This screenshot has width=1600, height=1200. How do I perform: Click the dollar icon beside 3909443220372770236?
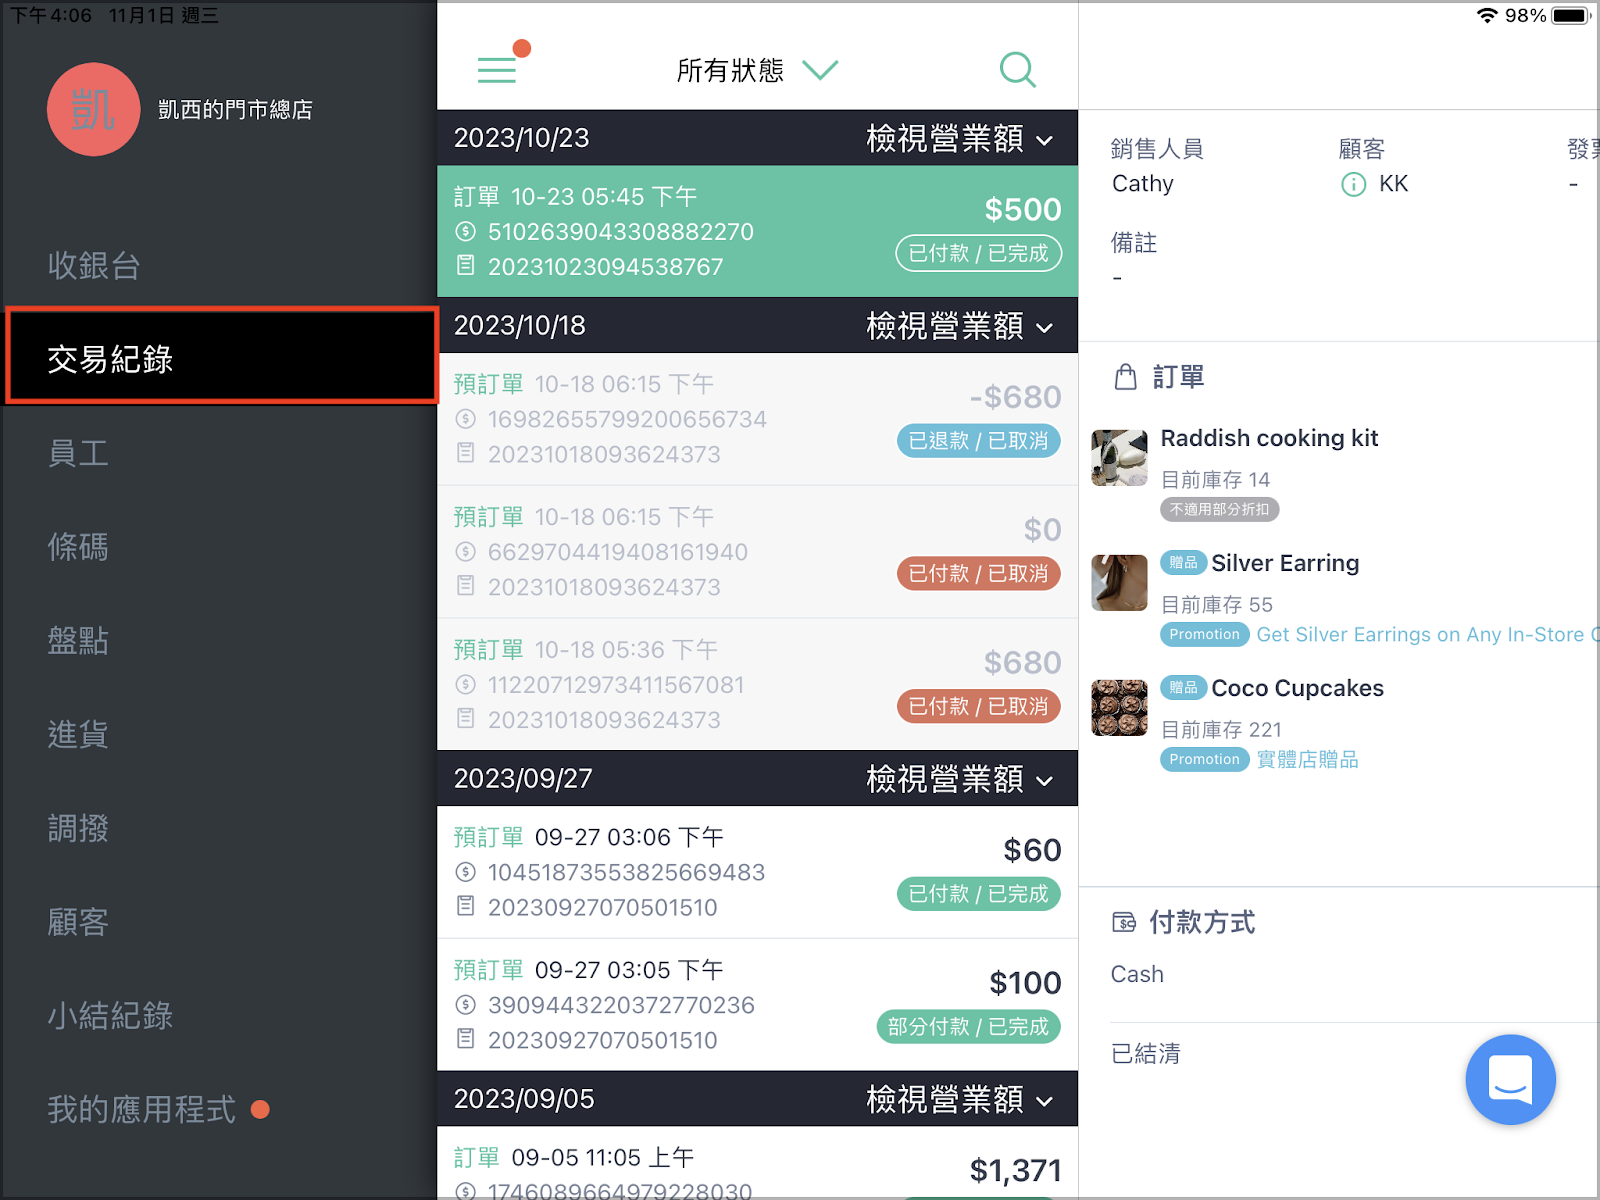click(465, 1005)
